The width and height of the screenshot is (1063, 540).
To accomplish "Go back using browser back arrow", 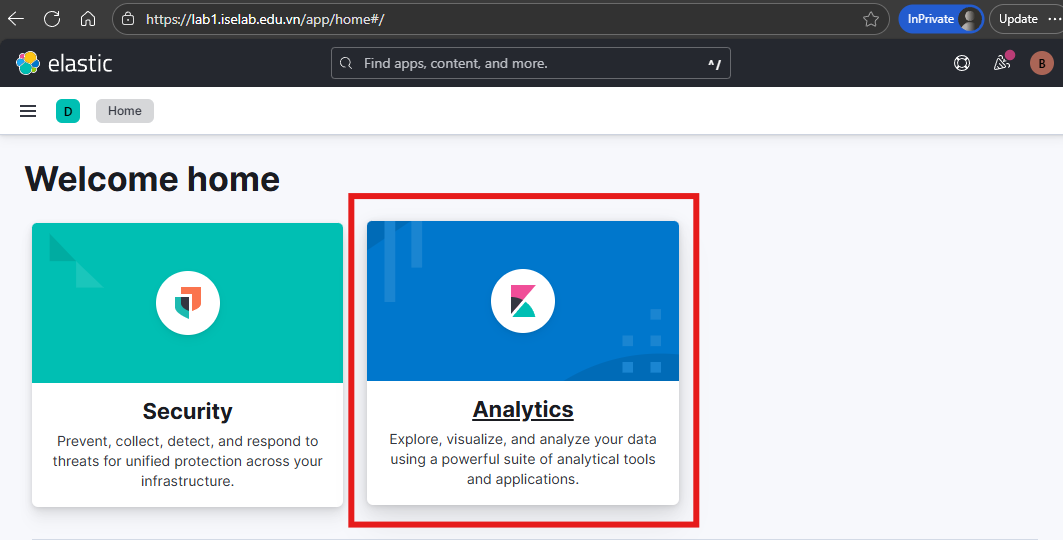I will 16,19.
